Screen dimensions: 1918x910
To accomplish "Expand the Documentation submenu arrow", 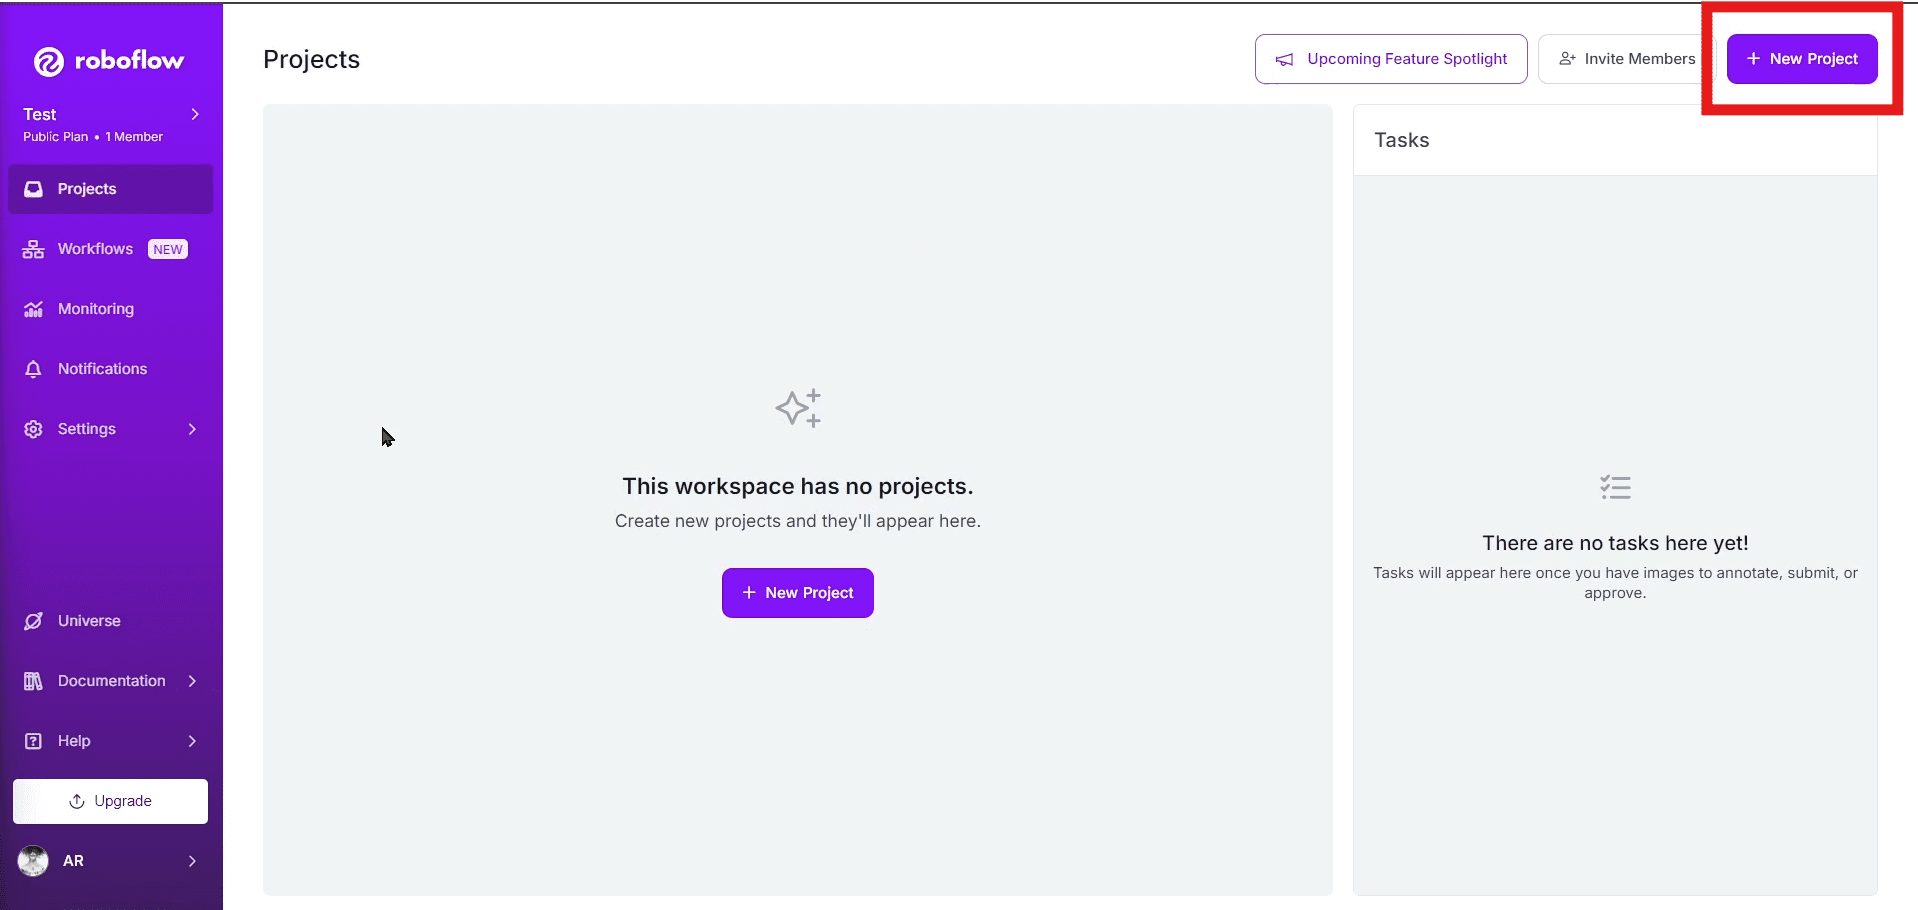I will point(192,681).
